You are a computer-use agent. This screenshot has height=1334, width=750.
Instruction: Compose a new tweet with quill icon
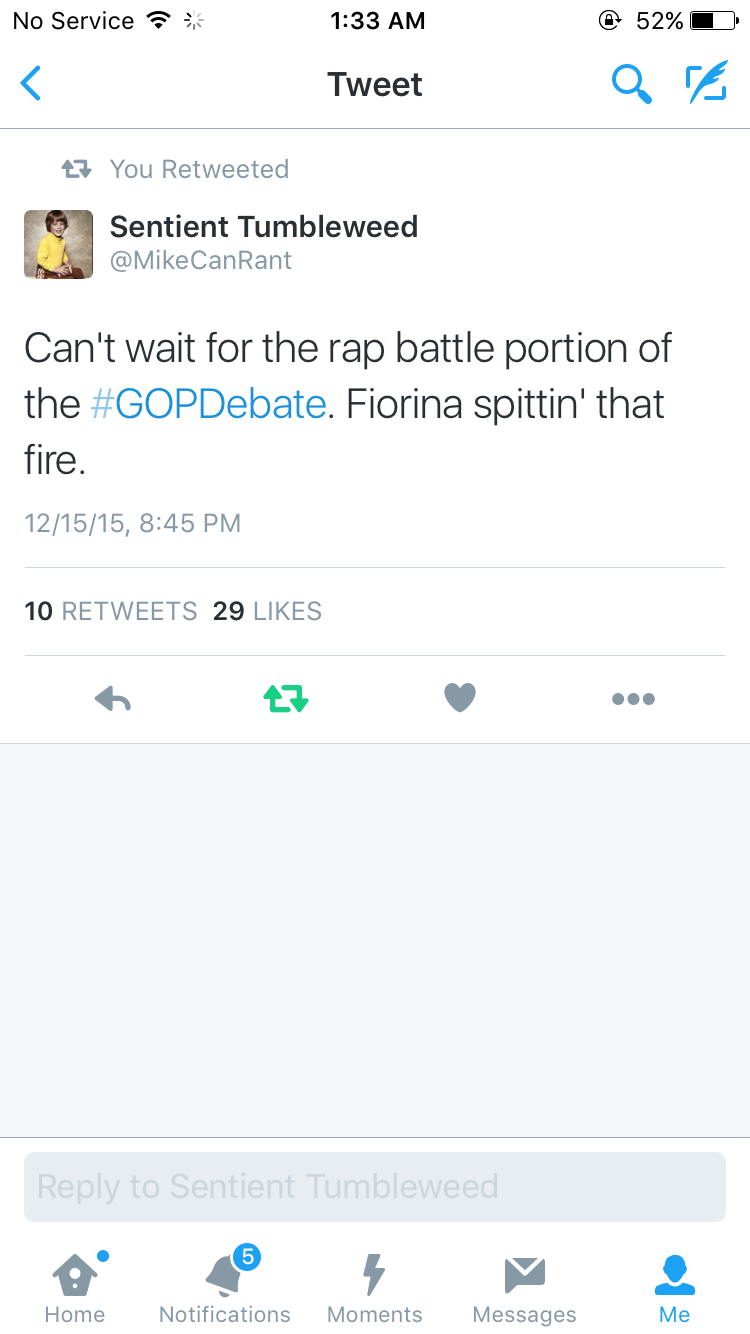(x=706, y=84)
